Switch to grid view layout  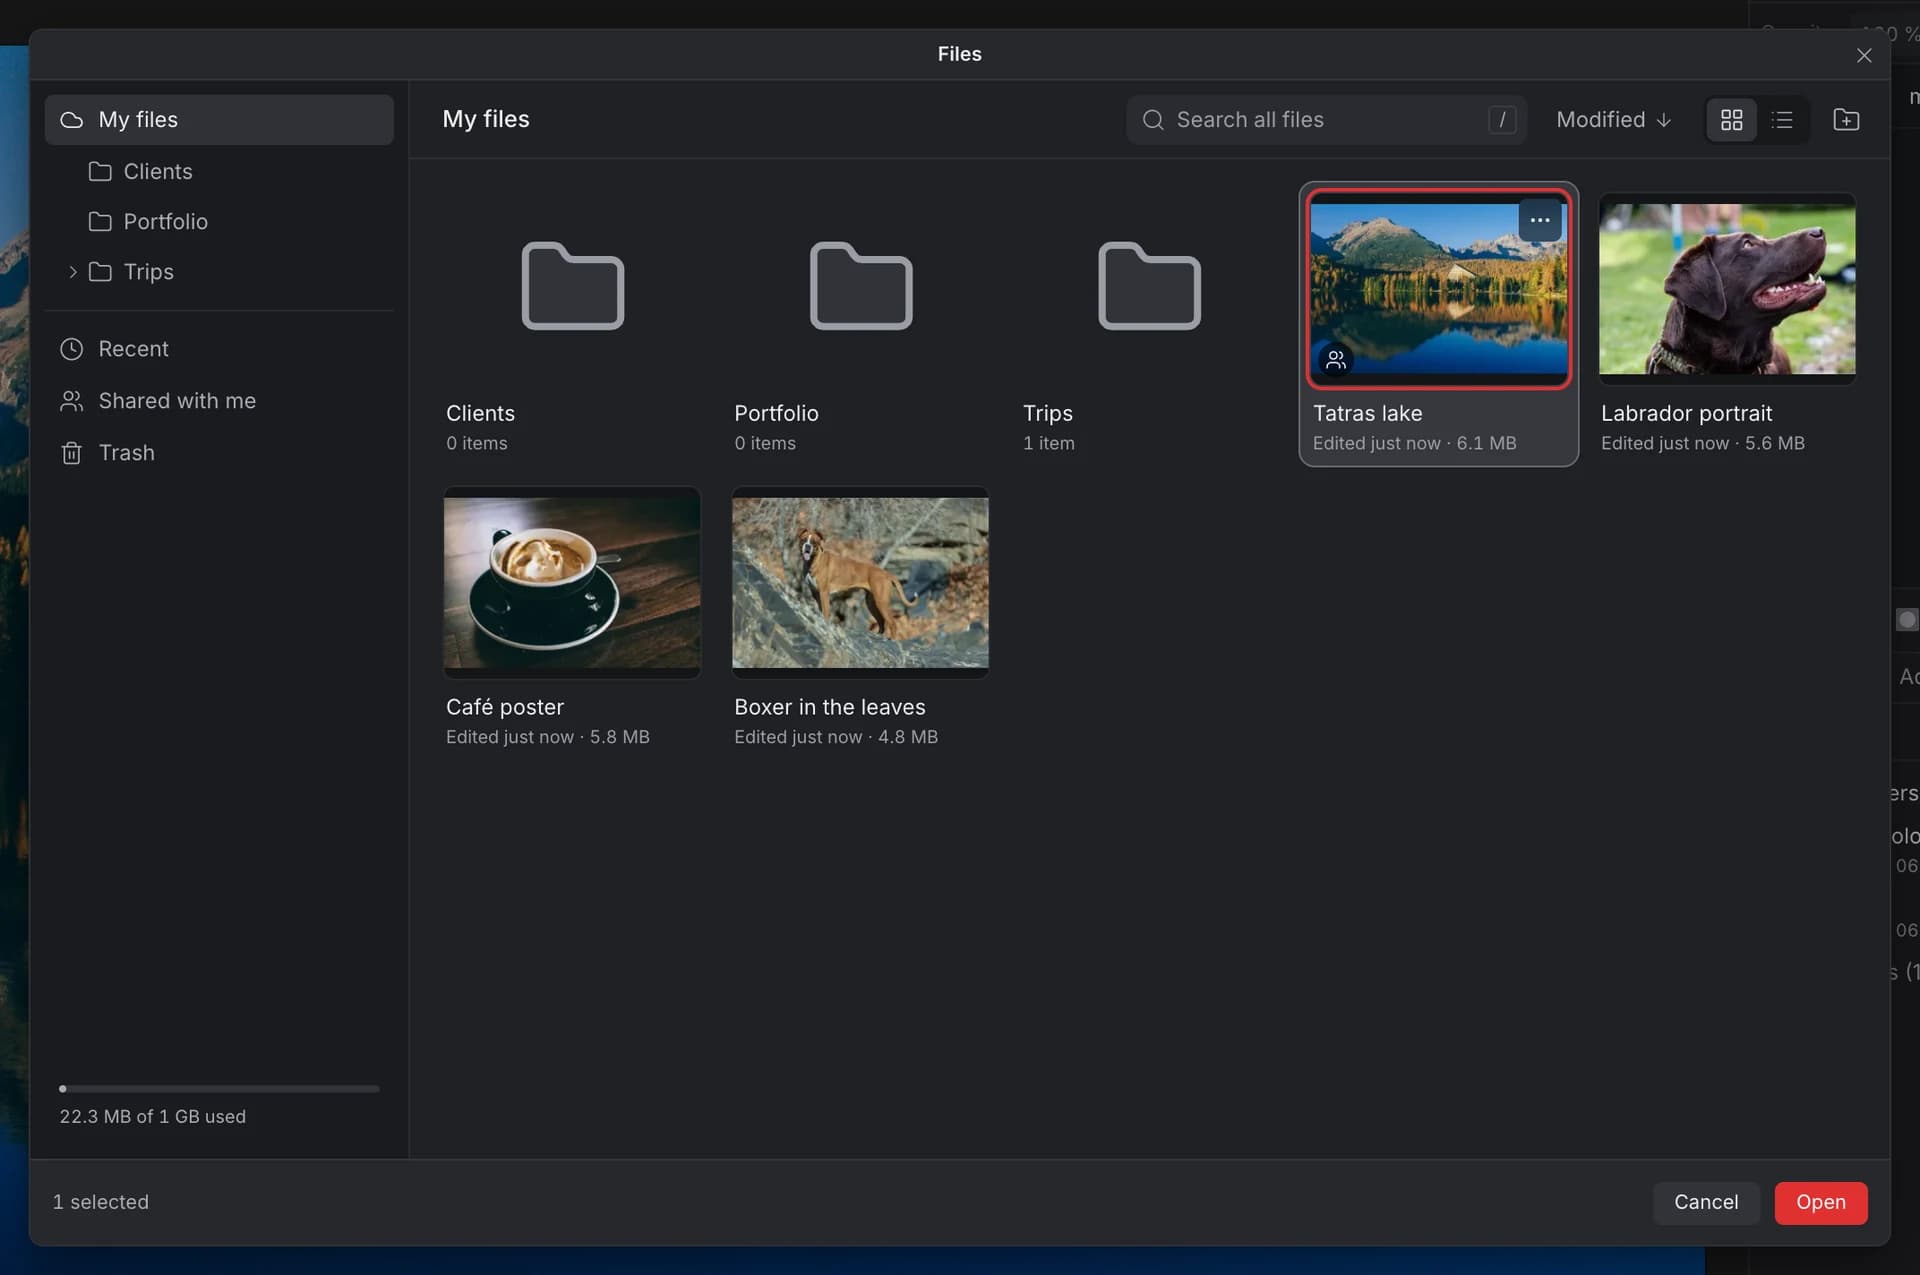click(x=1731, y=120)
